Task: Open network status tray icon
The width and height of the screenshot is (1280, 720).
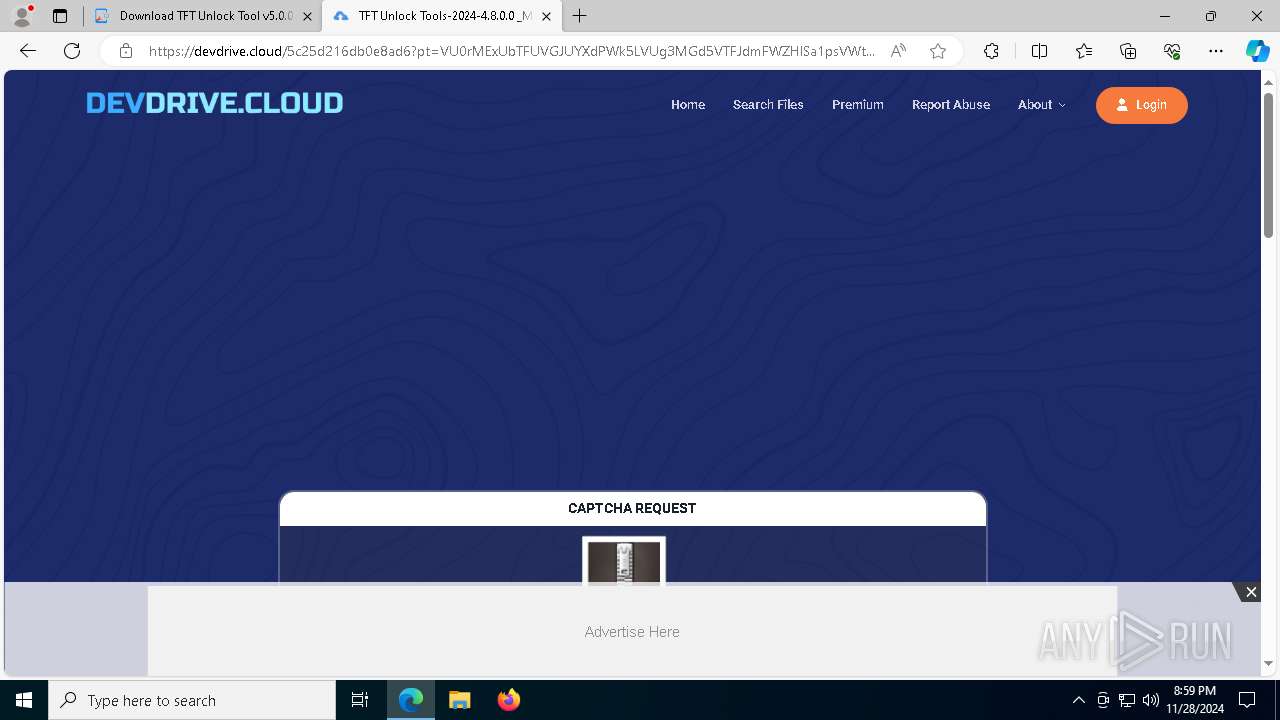Action: click(1127, 700)
